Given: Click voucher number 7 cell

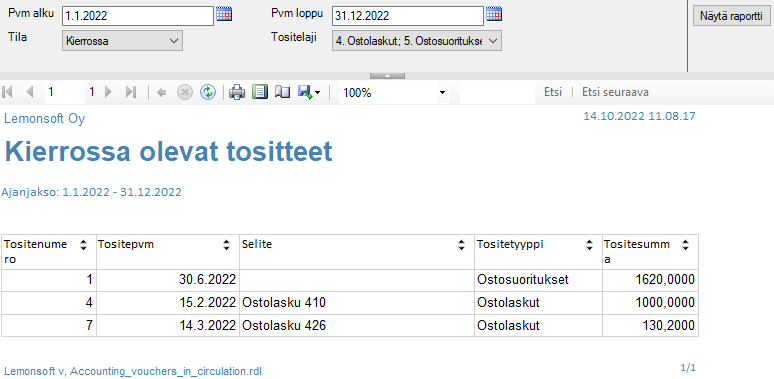Looking at the screenshot, I should (x=49, y=326).
